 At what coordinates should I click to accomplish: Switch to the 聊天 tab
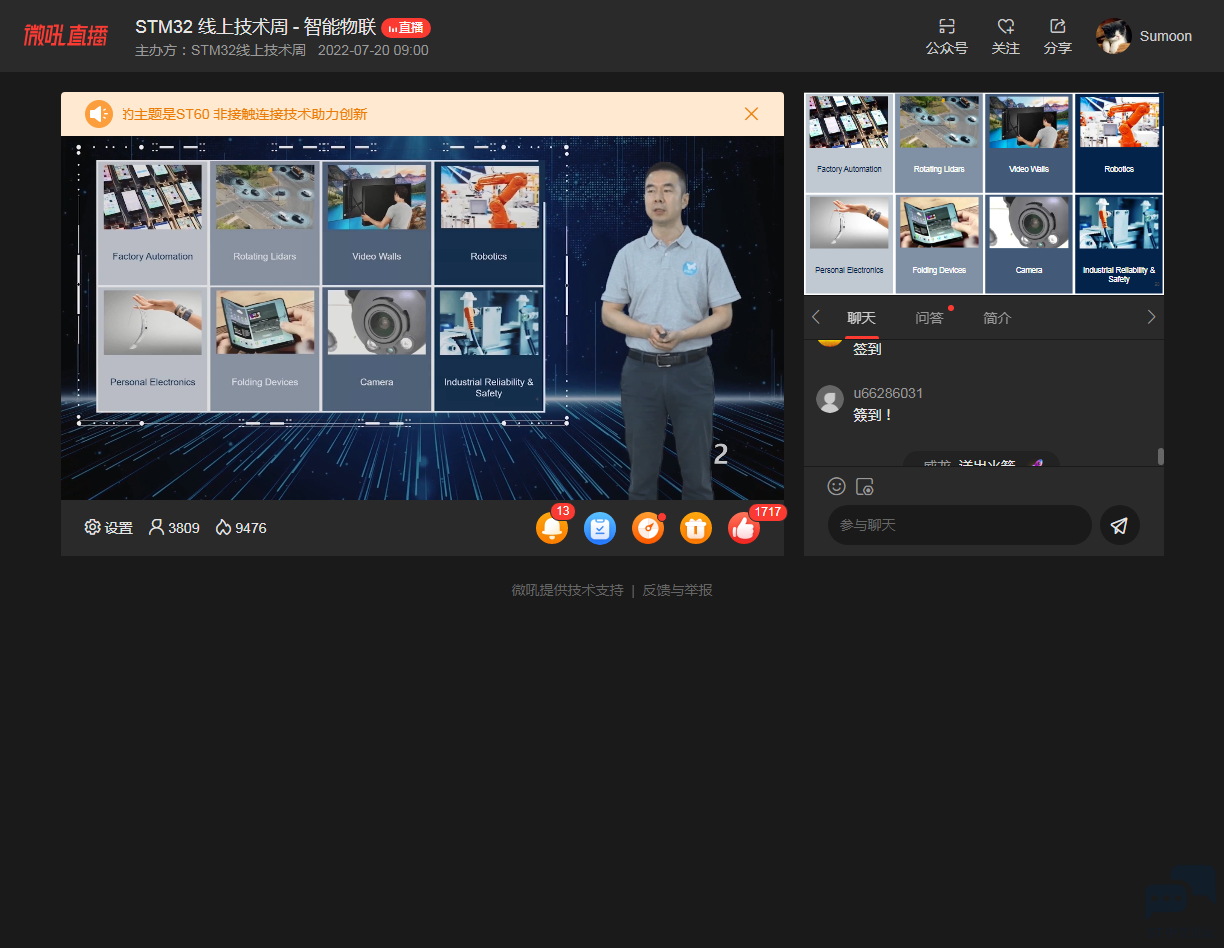861,318
